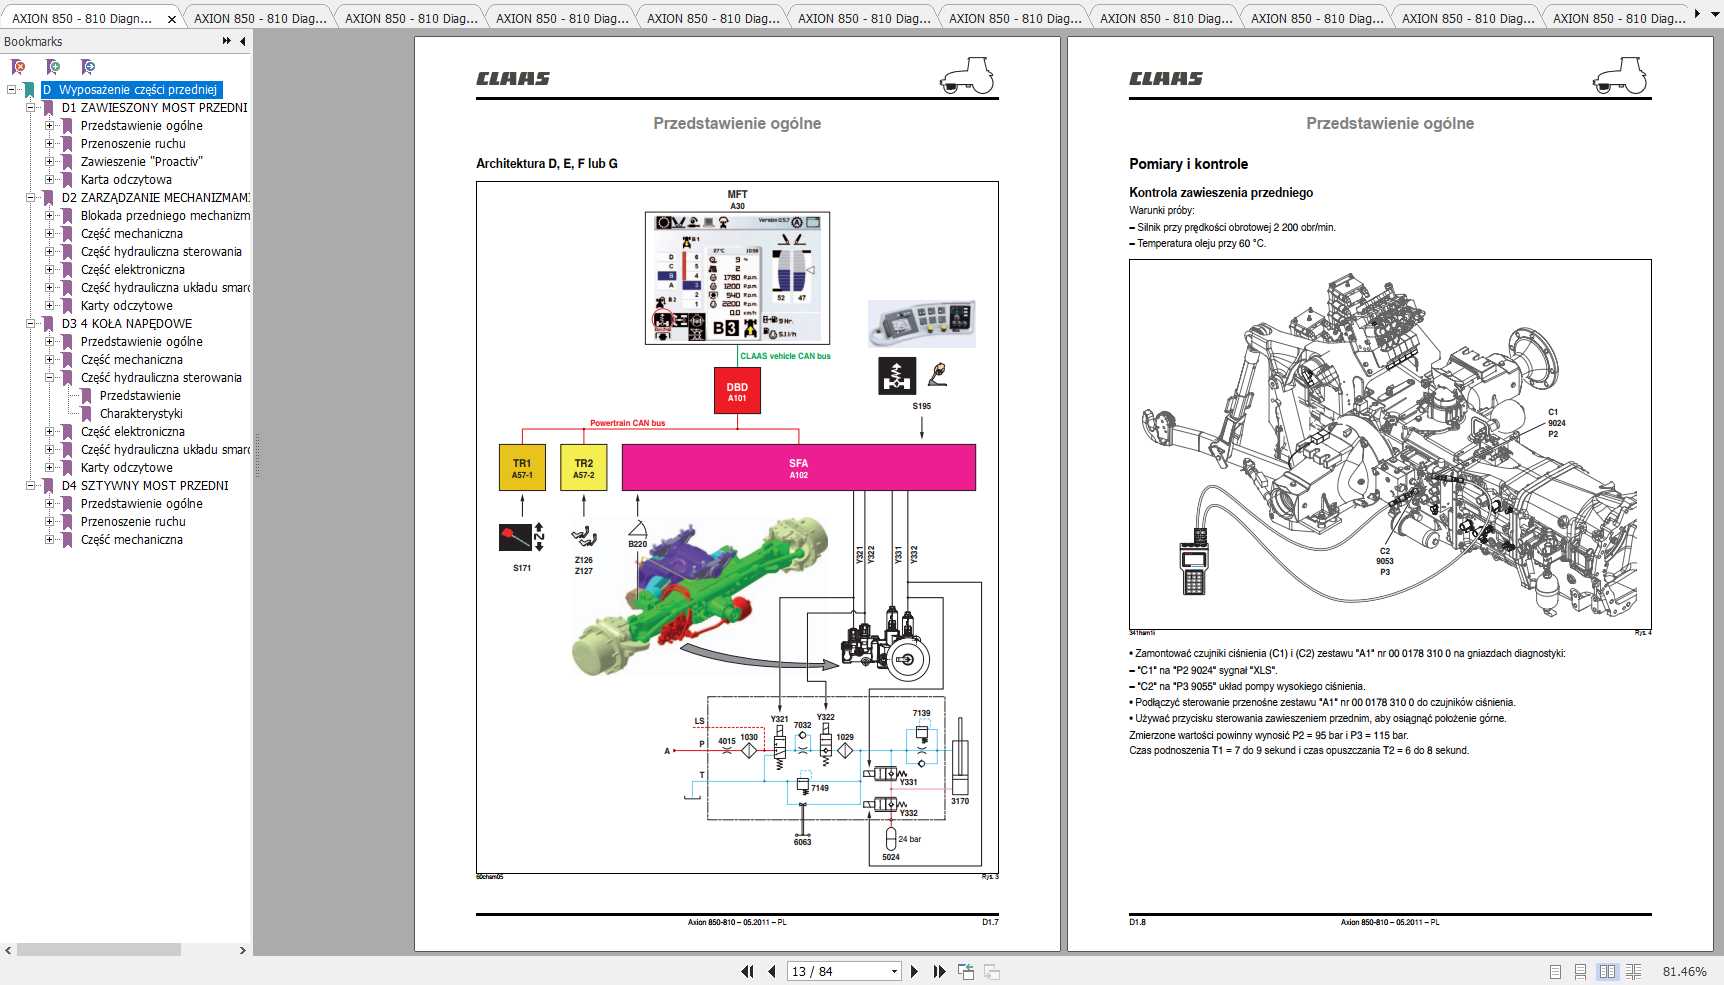This screenshot has height=985, width=1724.
Task: Click the SFA A102 magenta block in diagram
Action: [x=798, y=468]
